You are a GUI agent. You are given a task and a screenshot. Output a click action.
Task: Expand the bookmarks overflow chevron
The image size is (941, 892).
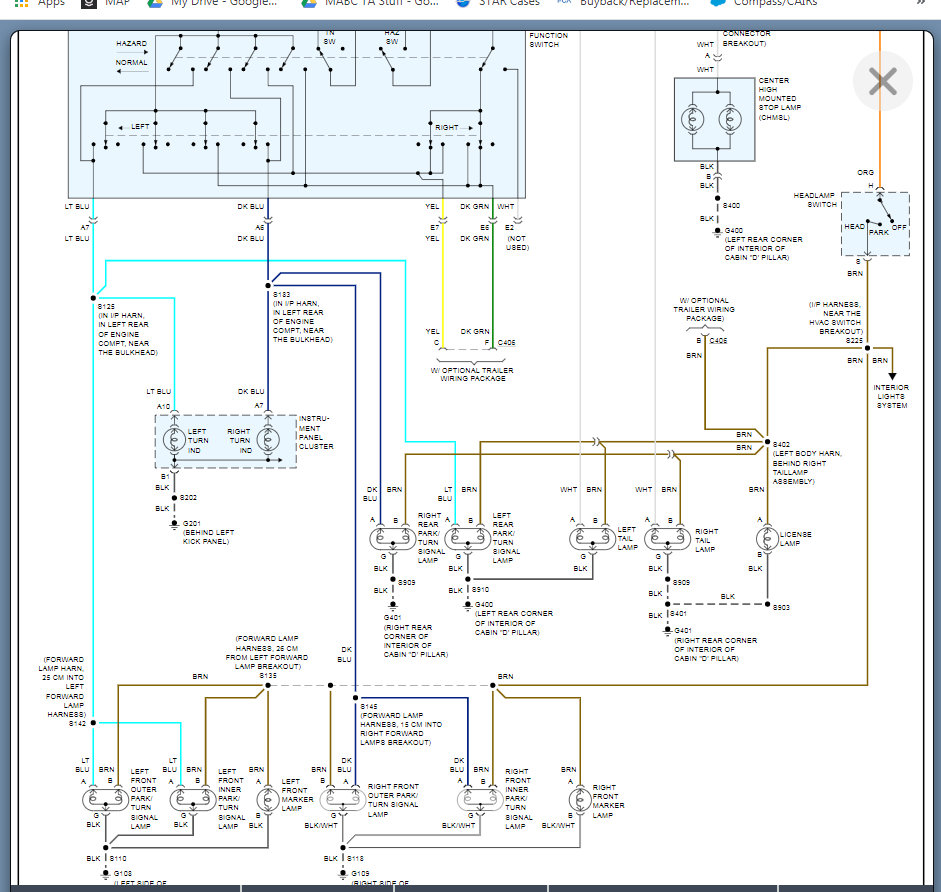920,3
